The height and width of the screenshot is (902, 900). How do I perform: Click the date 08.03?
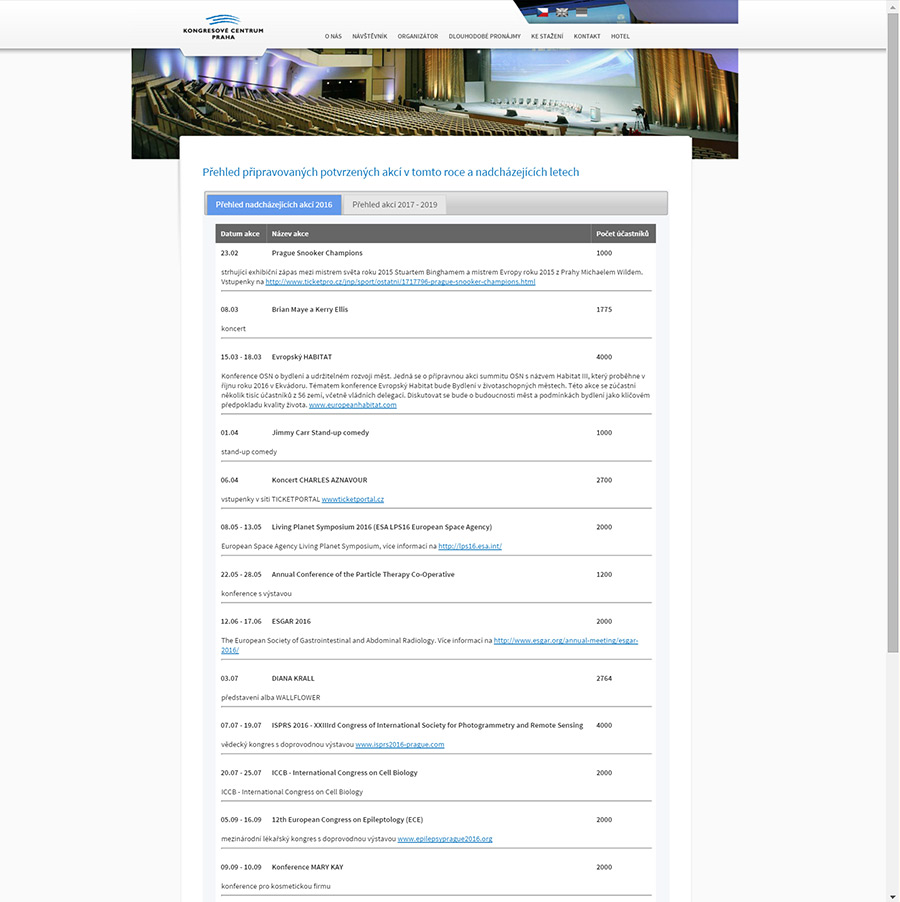click(x=229, y=309)
